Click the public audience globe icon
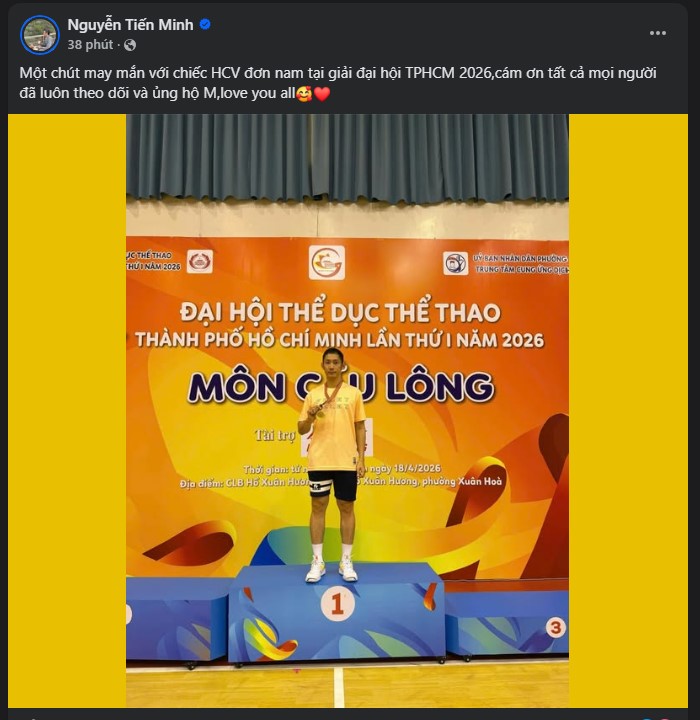 click(130, 45)
